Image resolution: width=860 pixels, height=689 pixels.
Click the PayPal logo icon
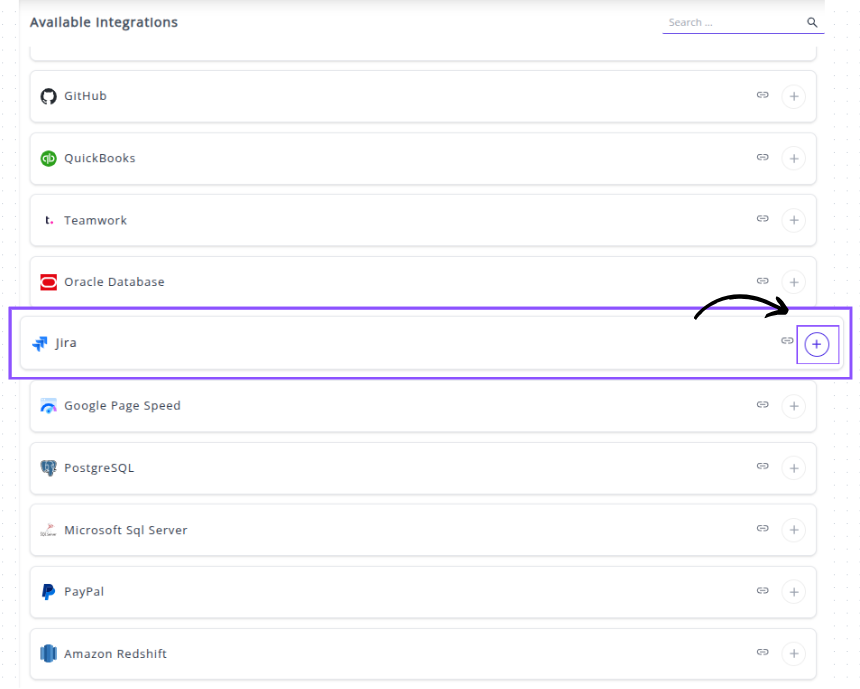click(48, 592)
